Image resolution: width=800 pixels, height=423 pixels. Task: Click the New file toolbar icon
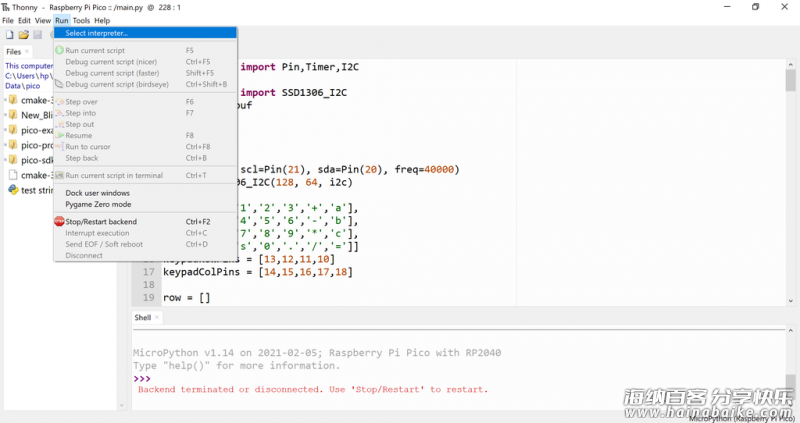(x=9, y=35)
